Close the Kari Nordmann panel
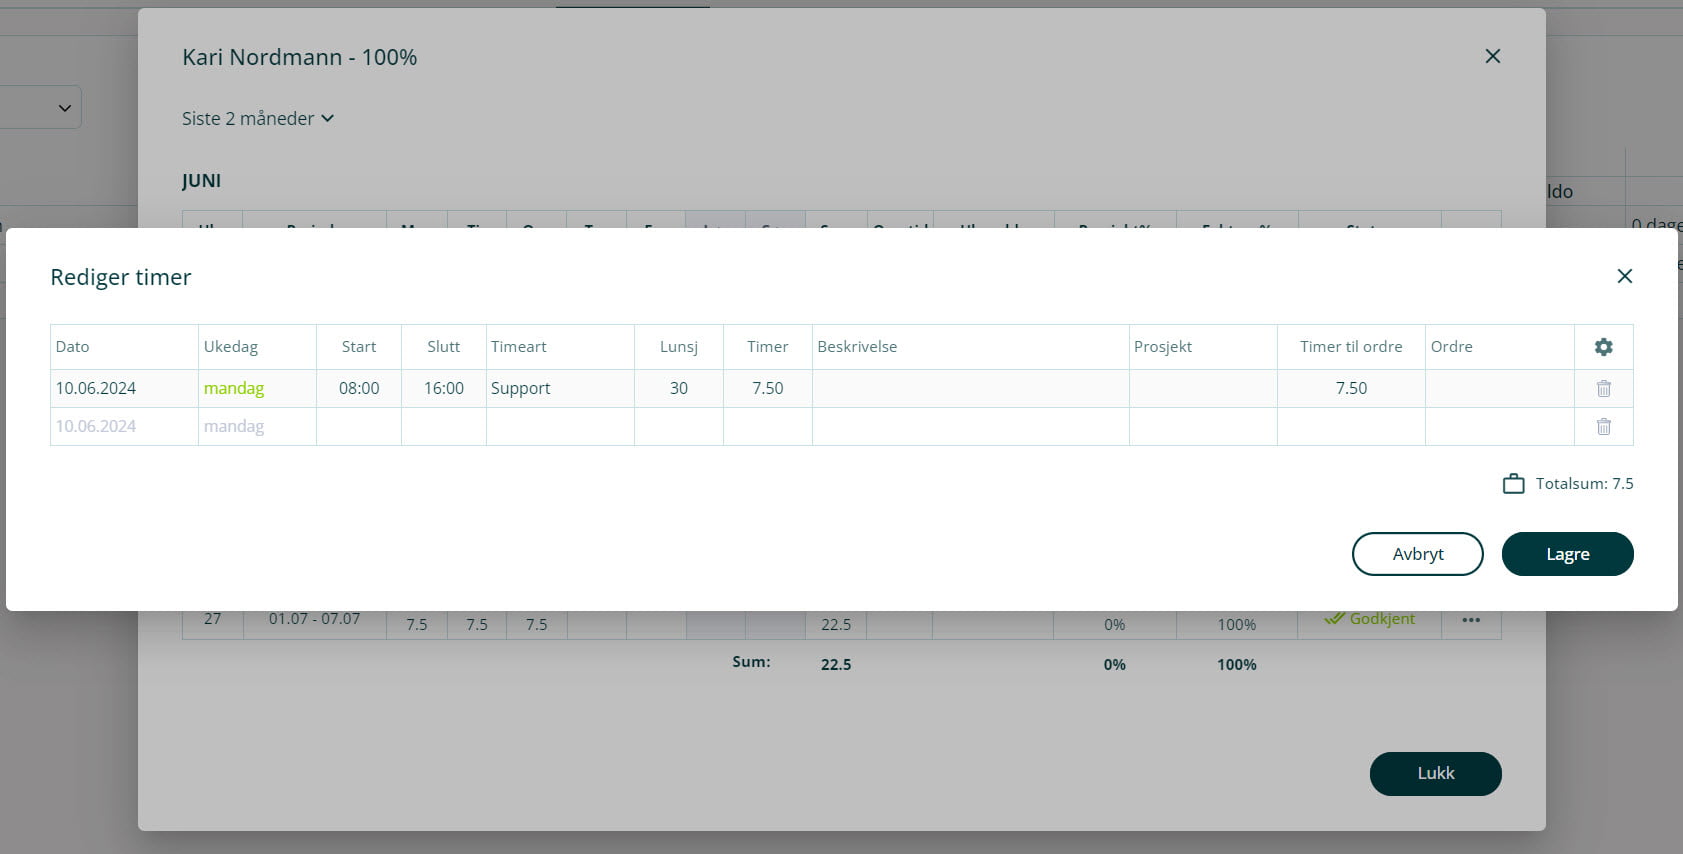This screenshot has height=854, width=1683. (x=1492, y=56)
